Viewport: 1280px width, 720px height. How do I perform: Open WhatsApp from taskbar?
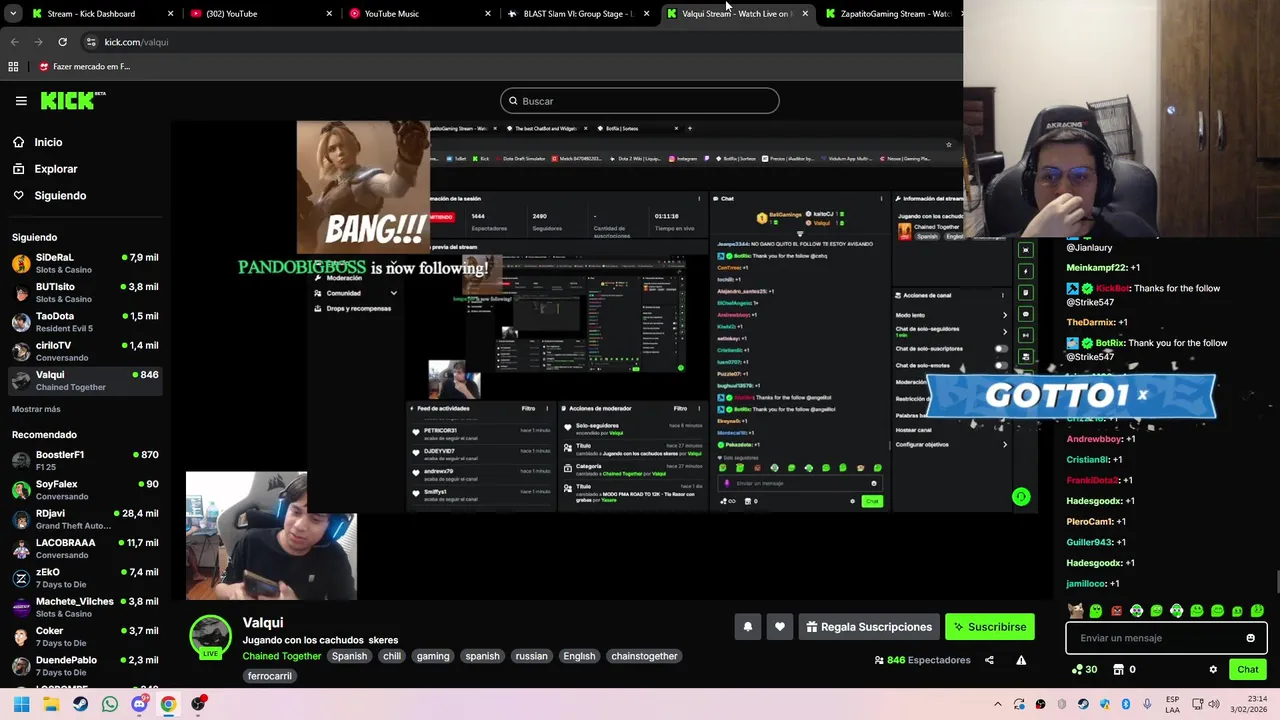(110, 704)
